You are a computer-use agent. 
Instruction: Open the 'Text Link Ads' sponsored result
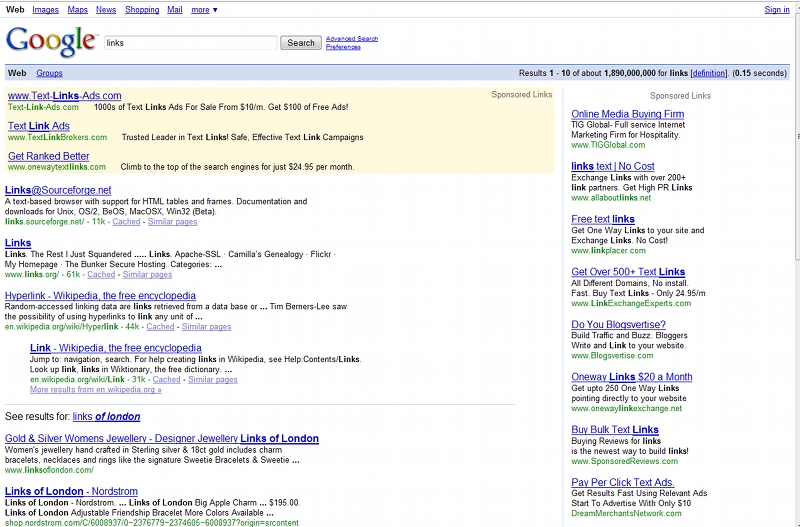39,126
